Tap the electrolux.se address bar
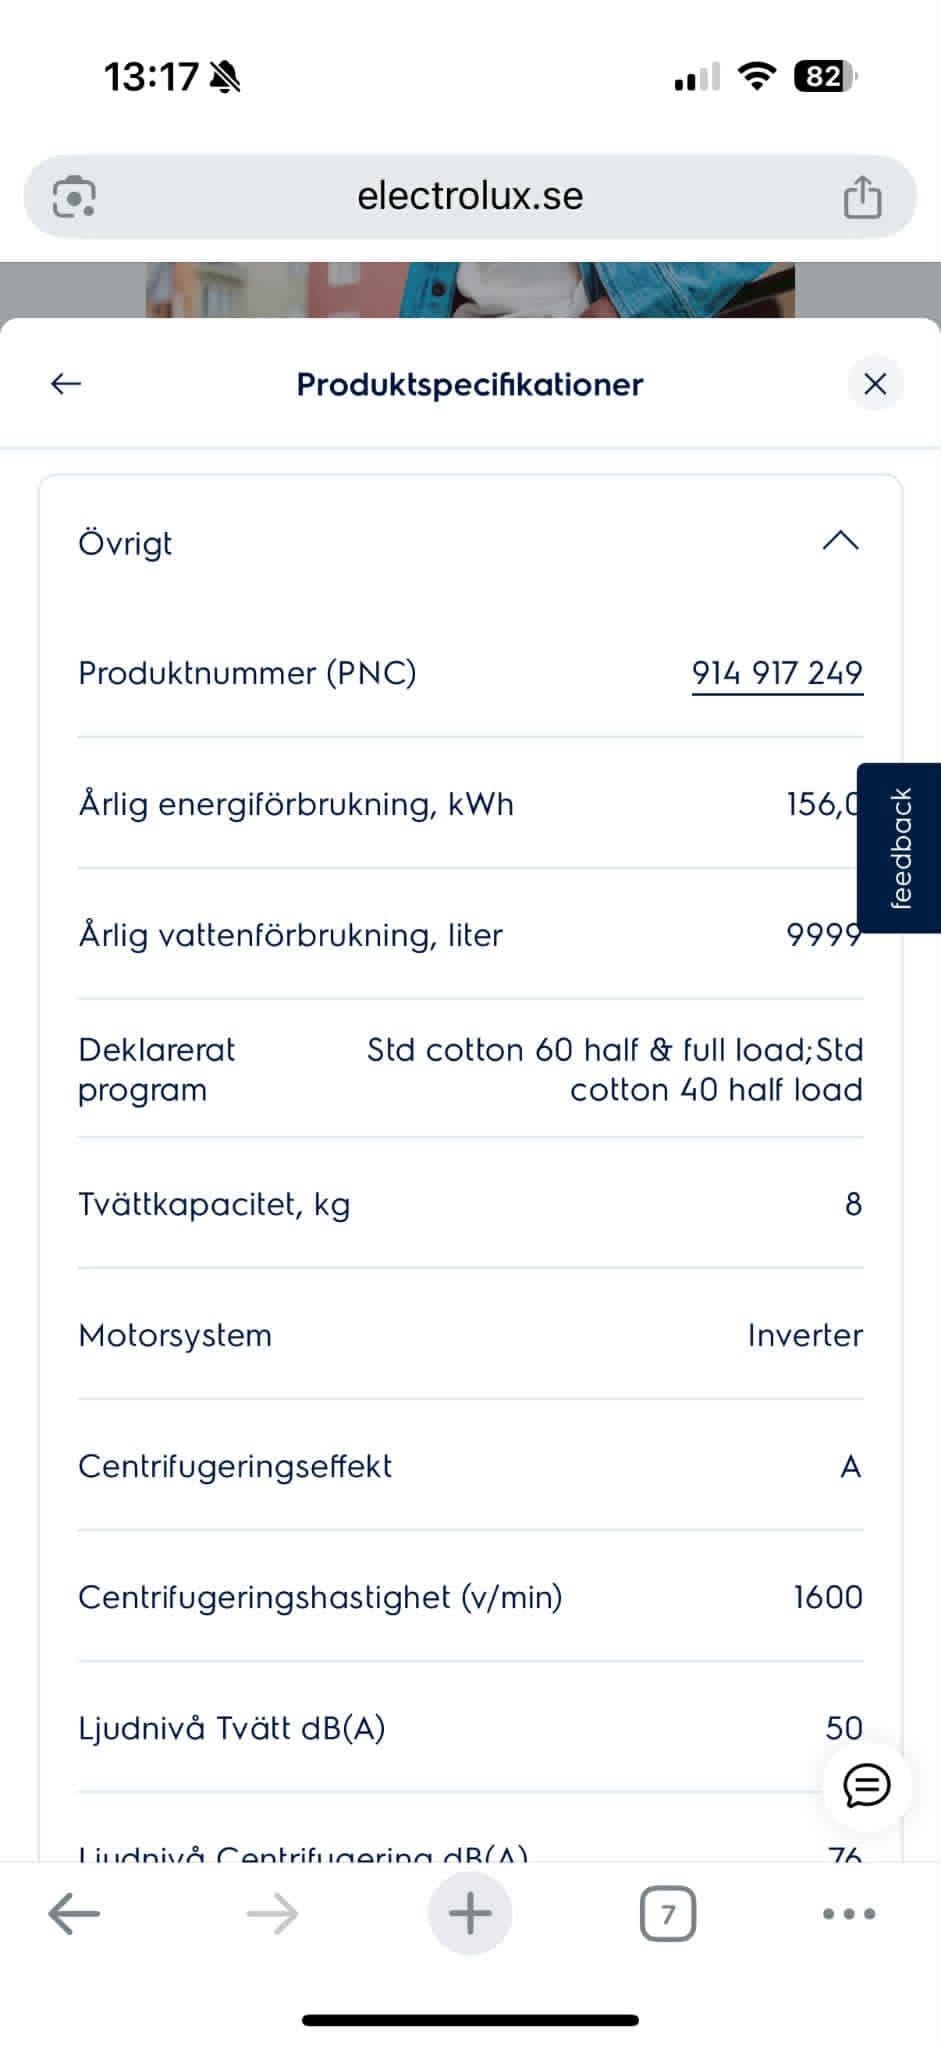The height and width of the screenshot is (2045, 941). pyautogui.click(x=470, y=196)
